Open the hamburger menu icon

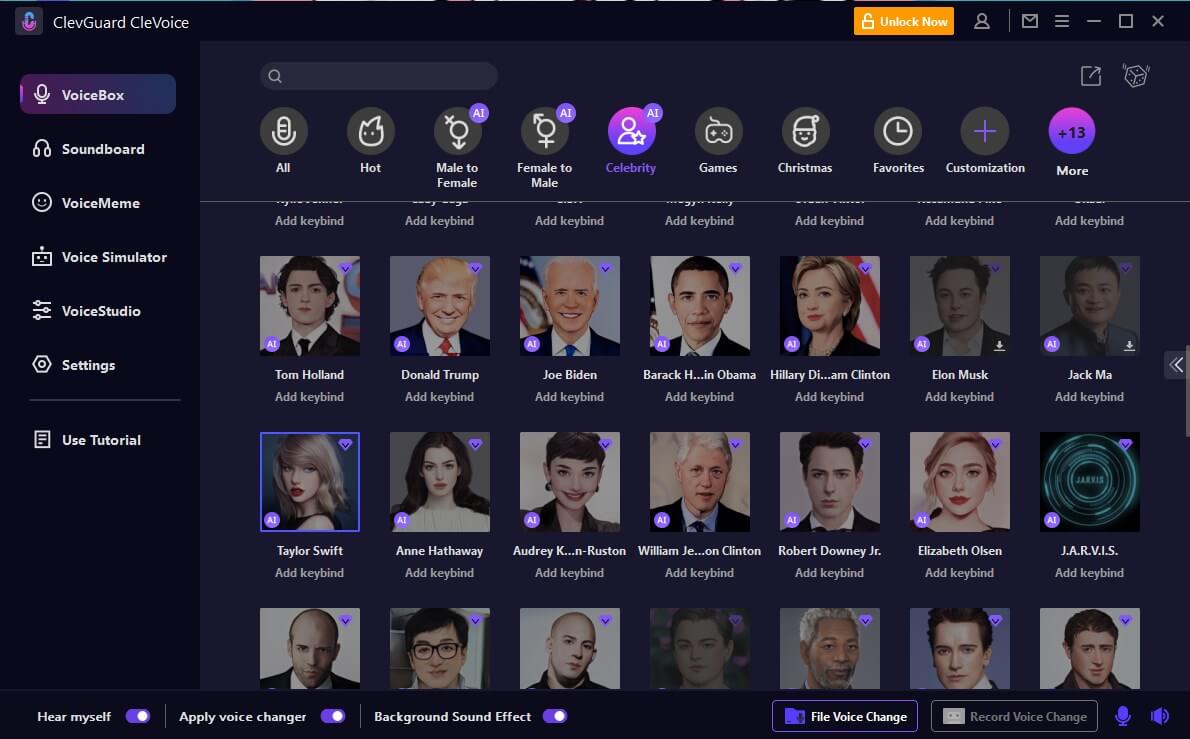coord(1062,21)
